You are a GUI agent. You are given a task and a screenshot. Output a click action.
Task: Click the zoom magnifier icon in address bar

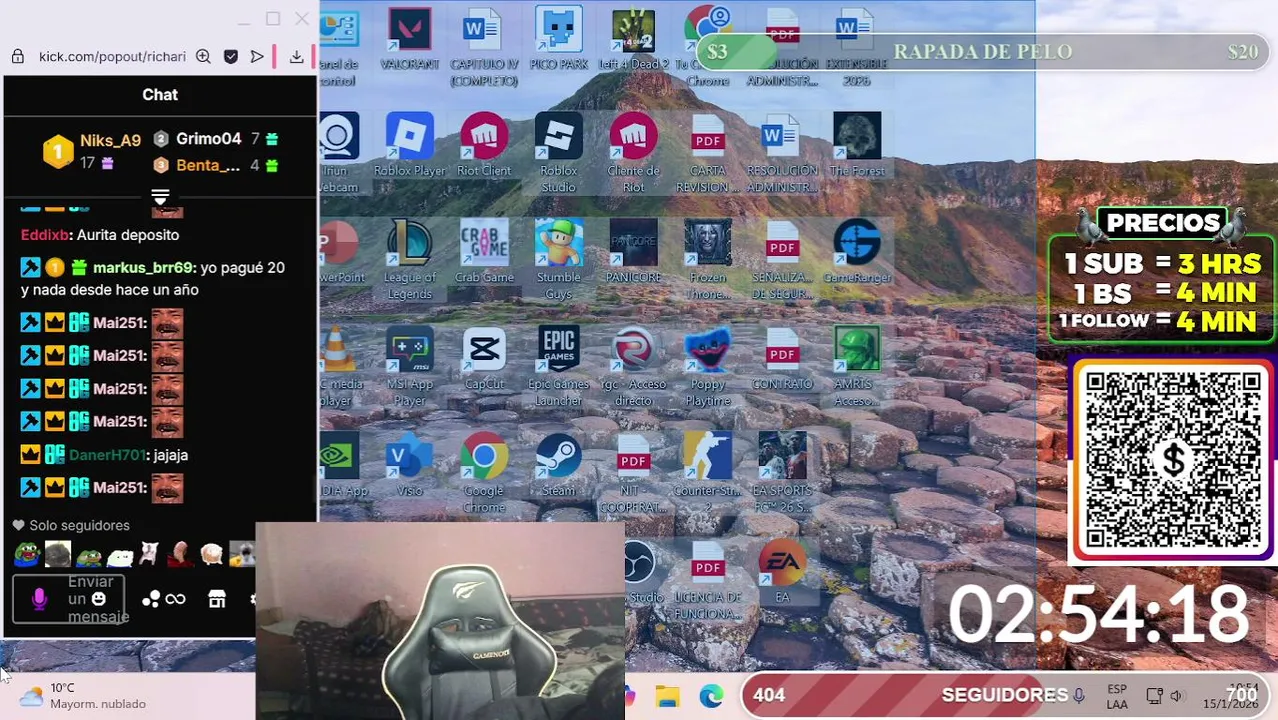203,56
